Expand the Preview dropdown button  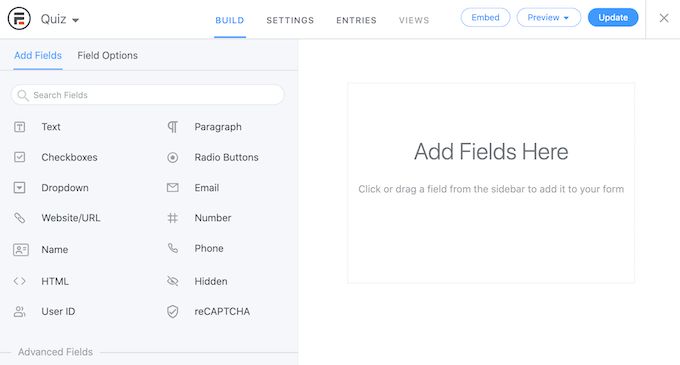pos(549,17)
